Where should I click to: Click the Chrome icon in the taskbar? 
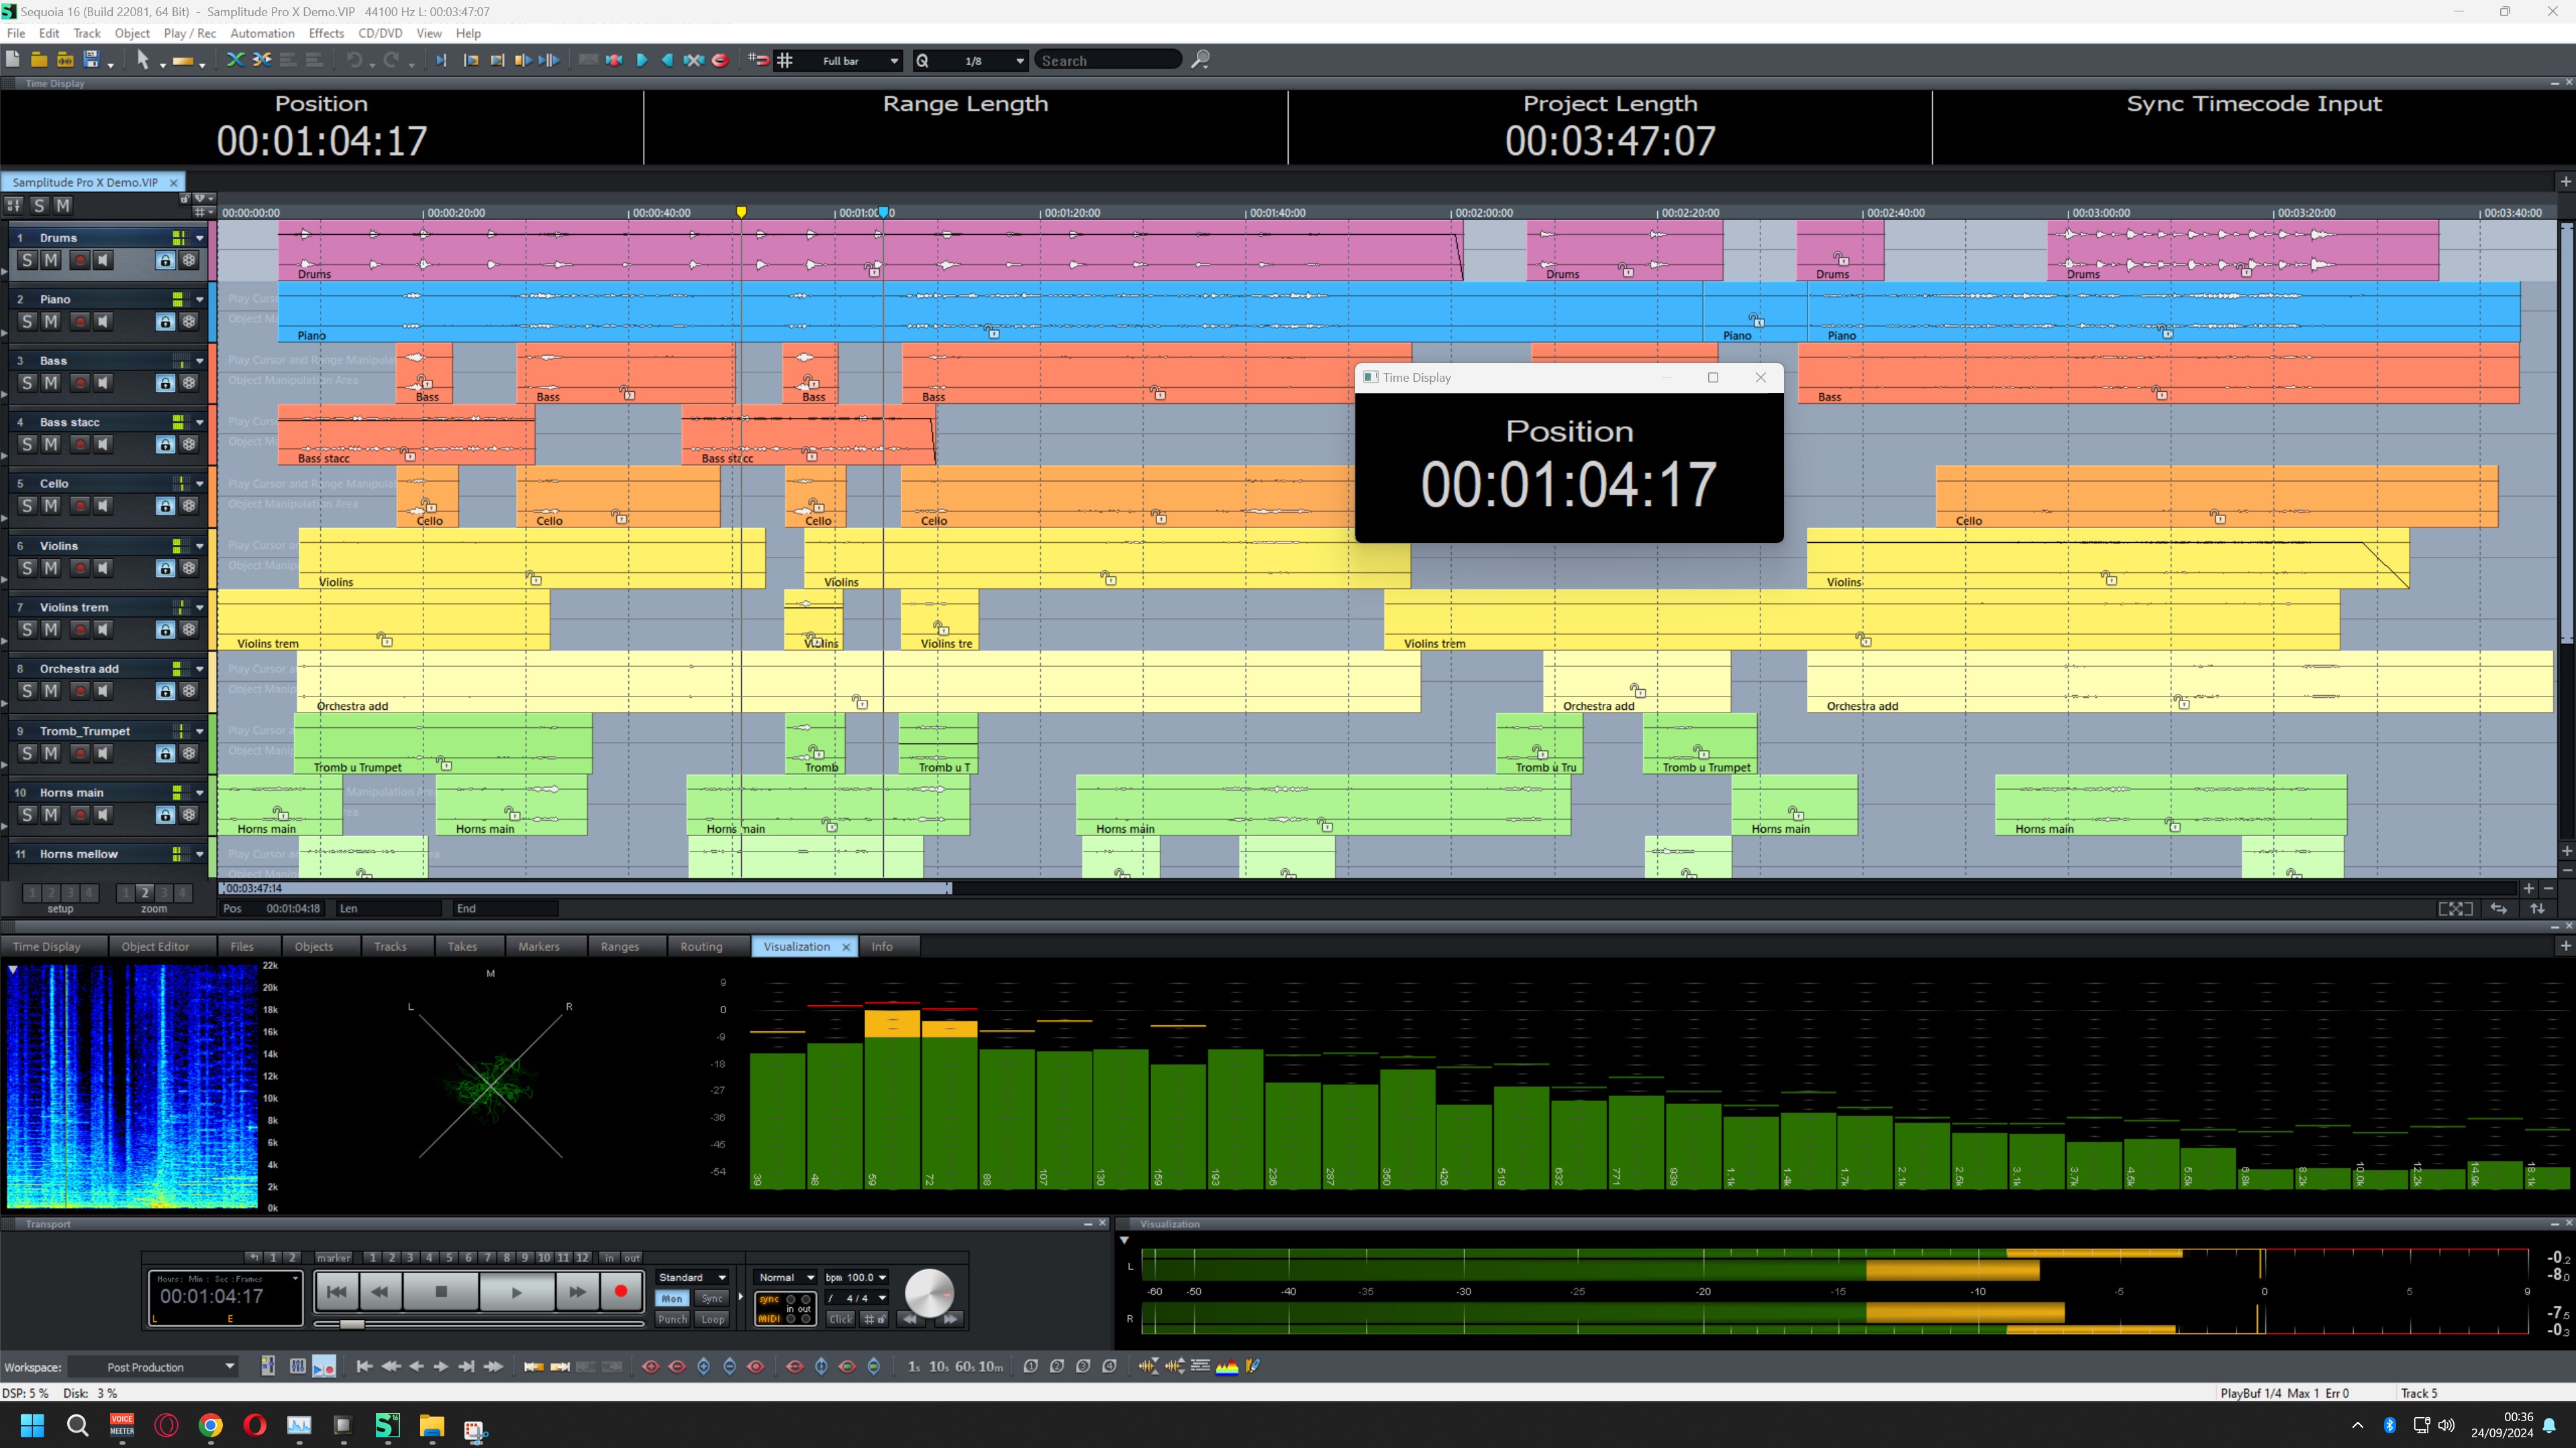tap(211, 1425)
